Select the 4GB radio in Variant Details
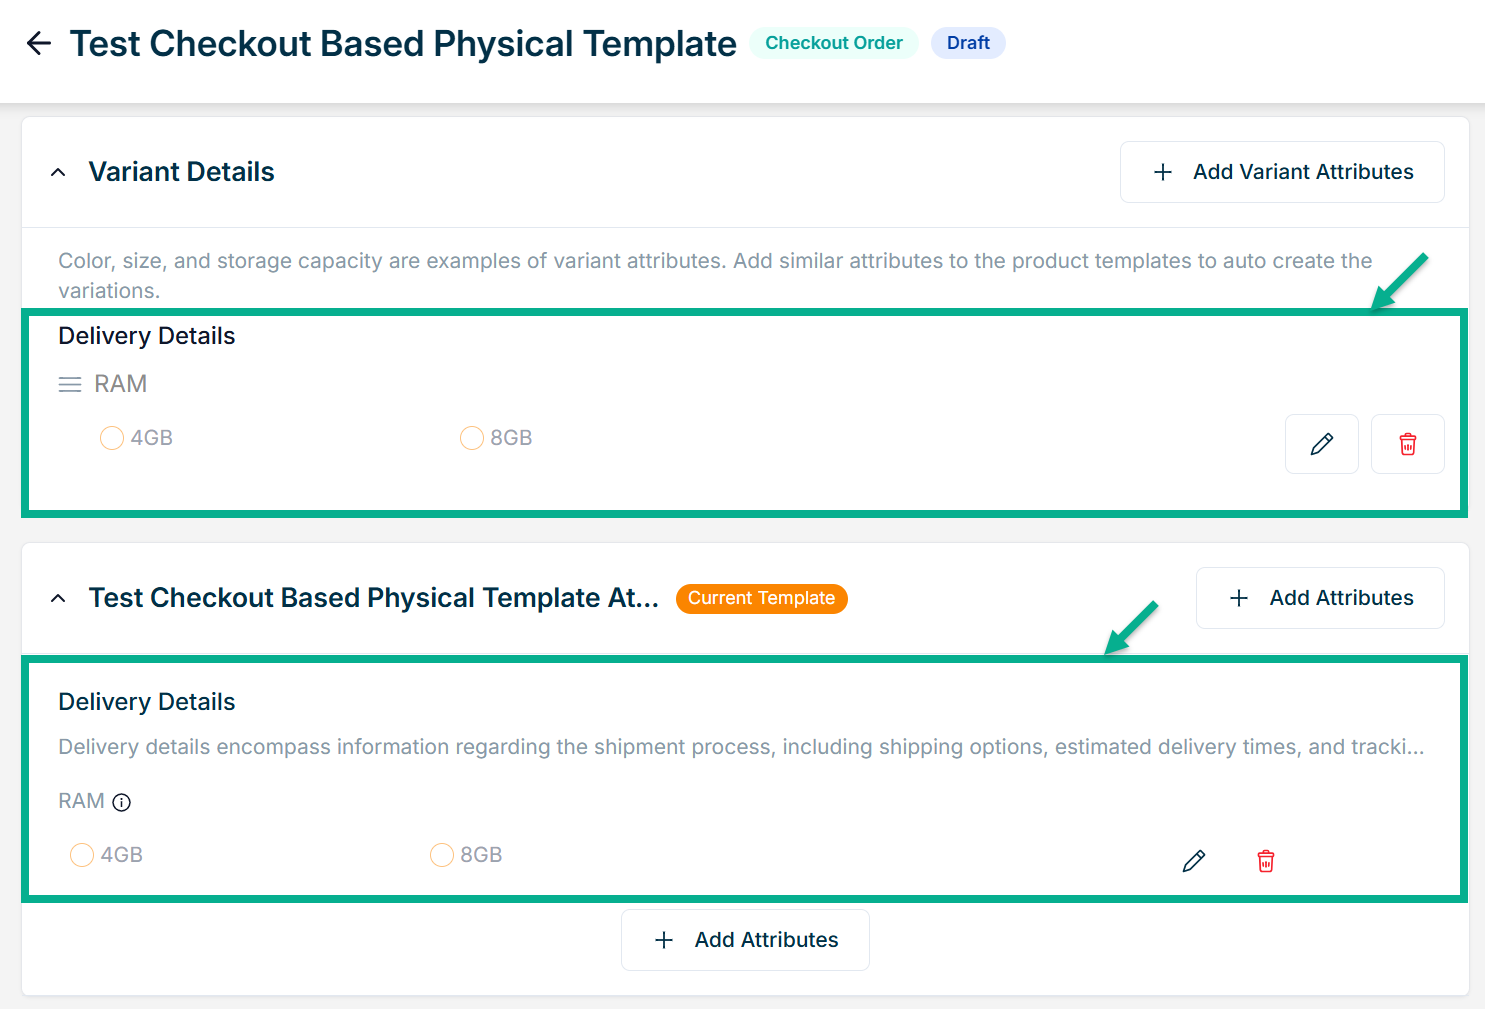This screenshot has width=1485, height=1009. 112,438
